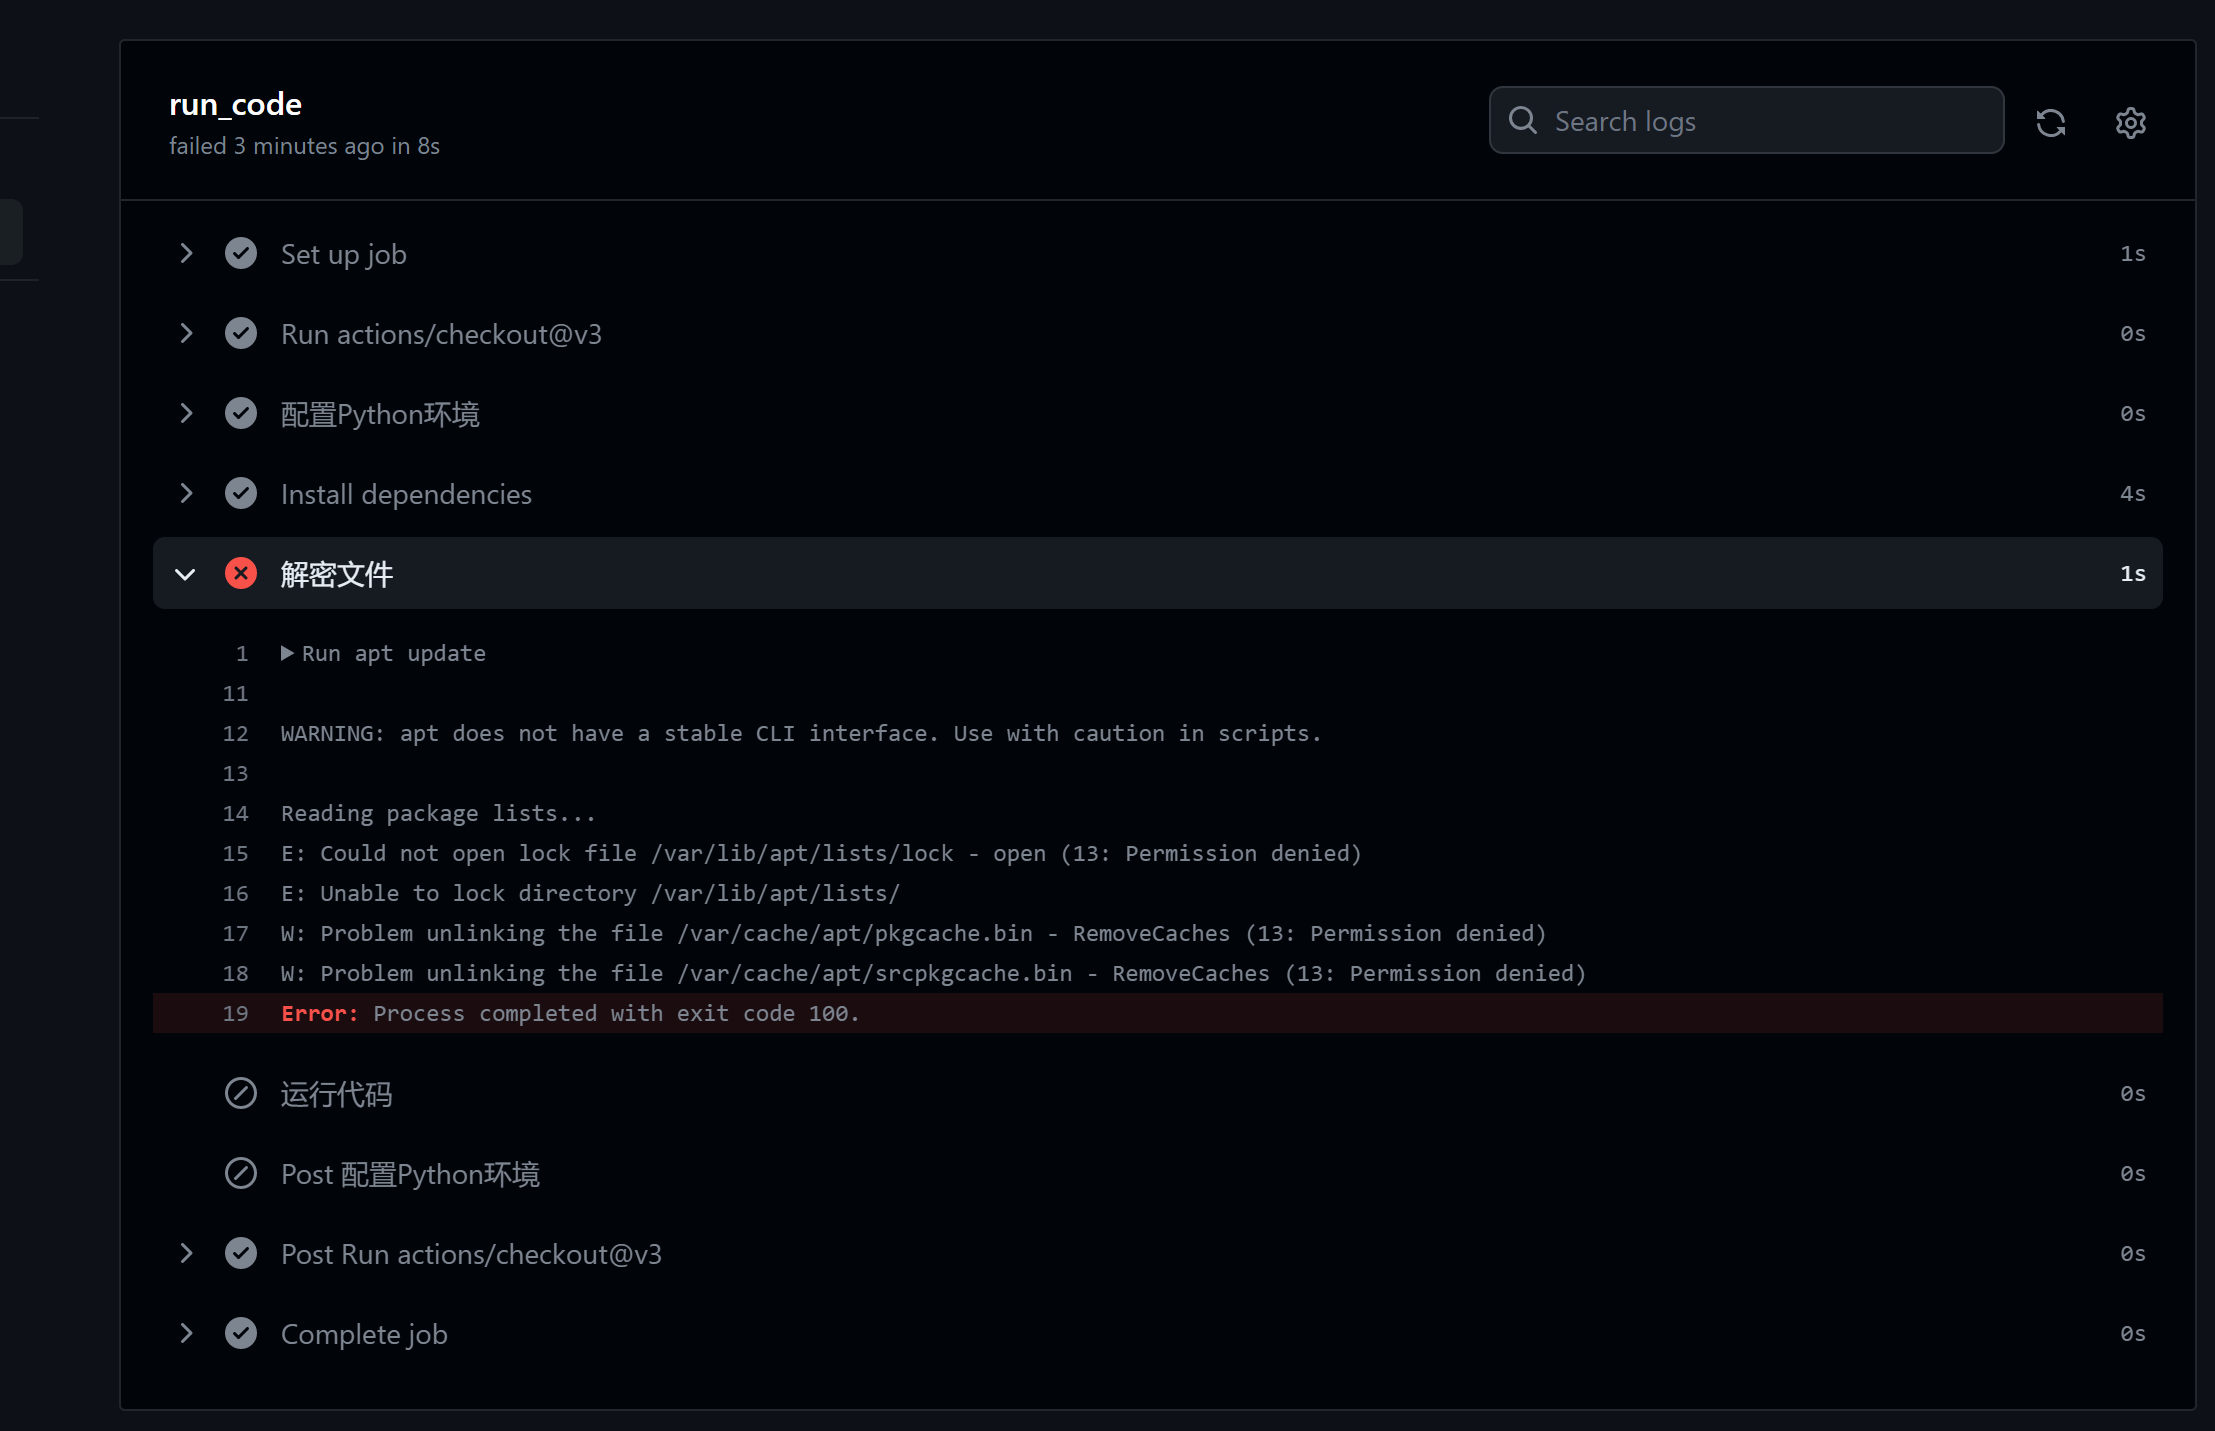Click the skipped icon beside 运行代码
This screenshot has height=1431, width=2215.
(x=241, y=1093)
